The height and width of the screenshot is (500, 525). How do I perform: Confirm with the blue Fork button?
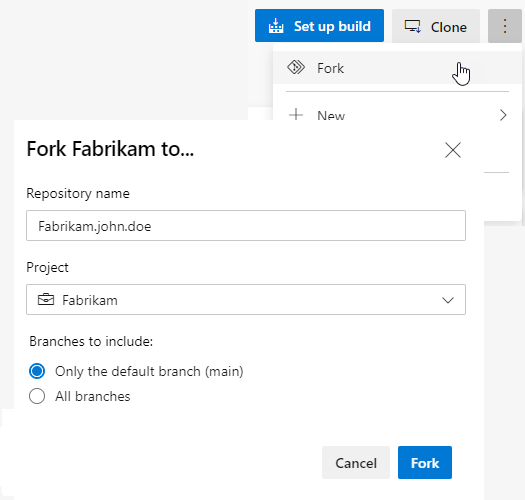(x=425, y=462)
